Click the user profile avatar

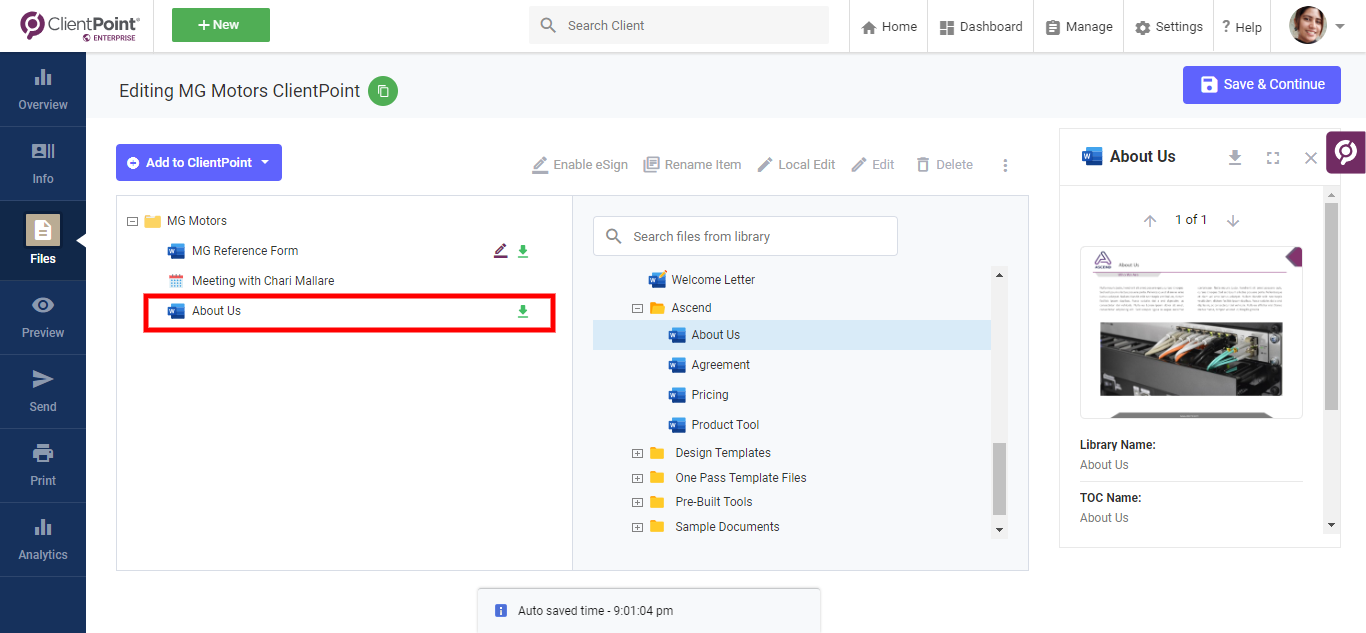pos(1308,26)
